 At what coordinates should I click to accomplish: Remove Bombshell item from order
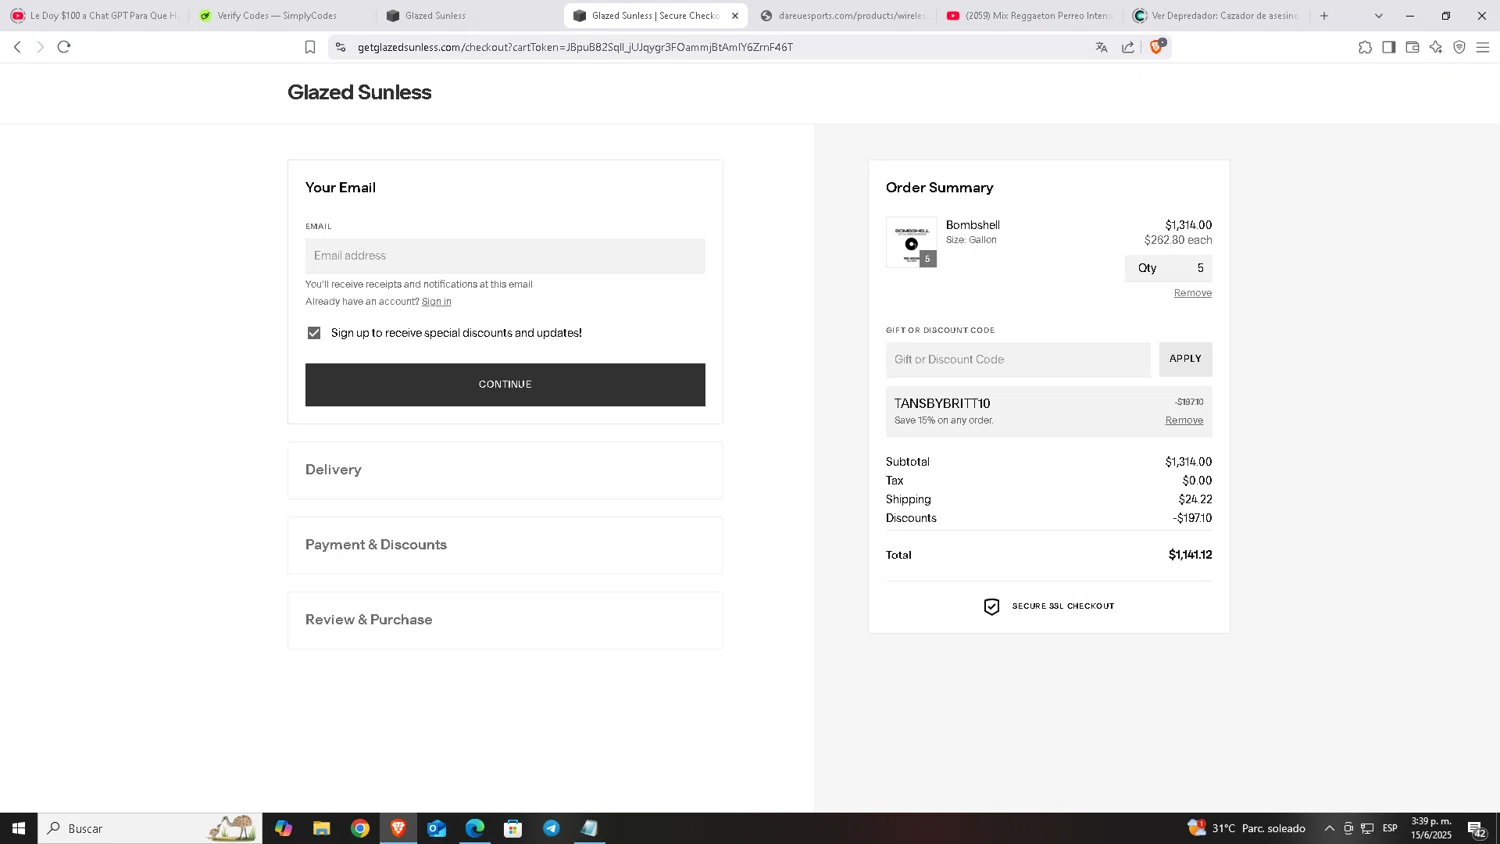pos(1192,293)
